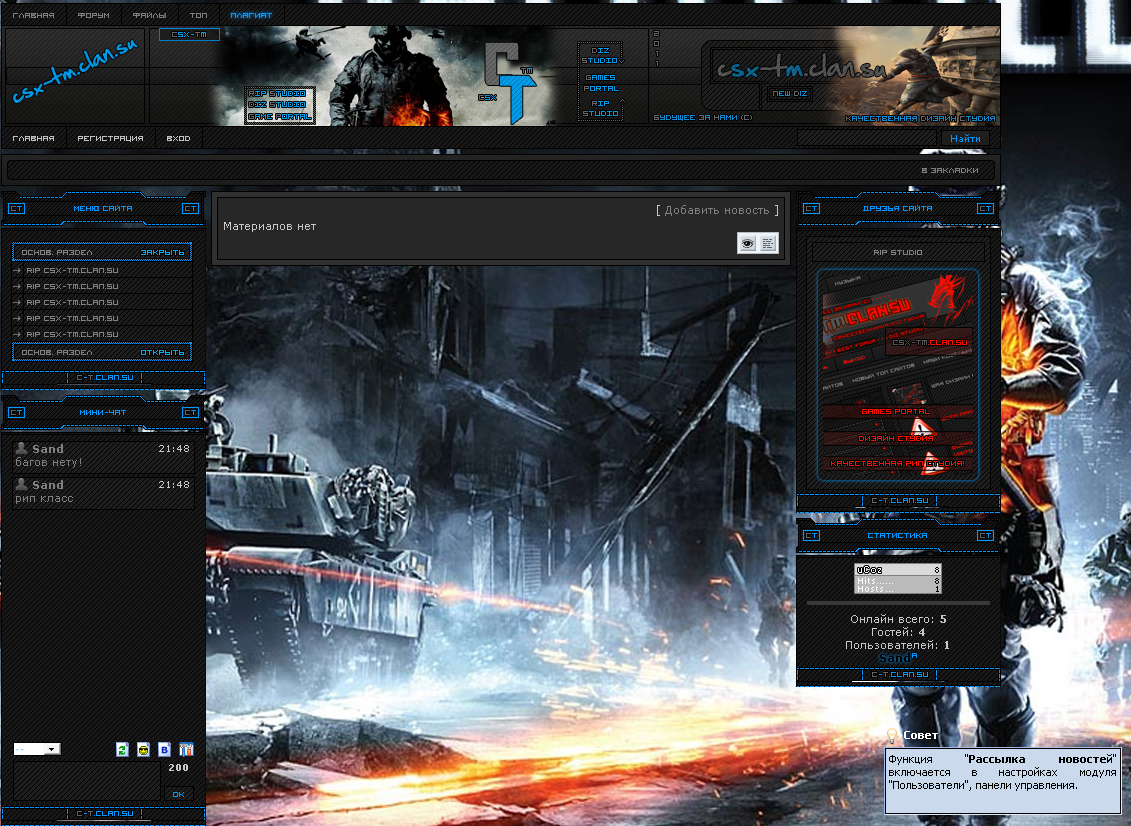Click the red Дизайн студия banner strip

pos(896,438)
